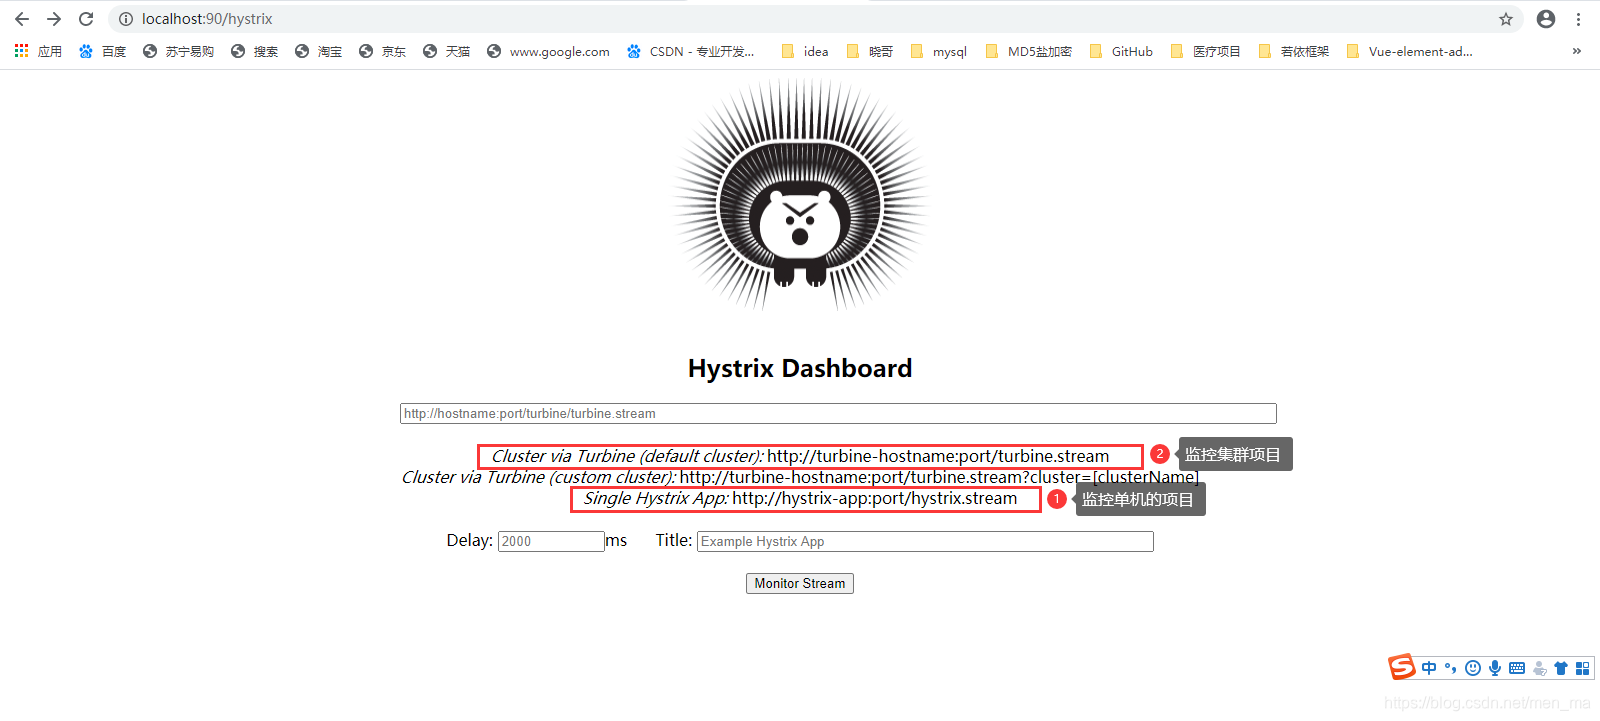
Task: Open the Sogou emoji smiley panel
Action: pyautogui.click(x=1473, y=668)
